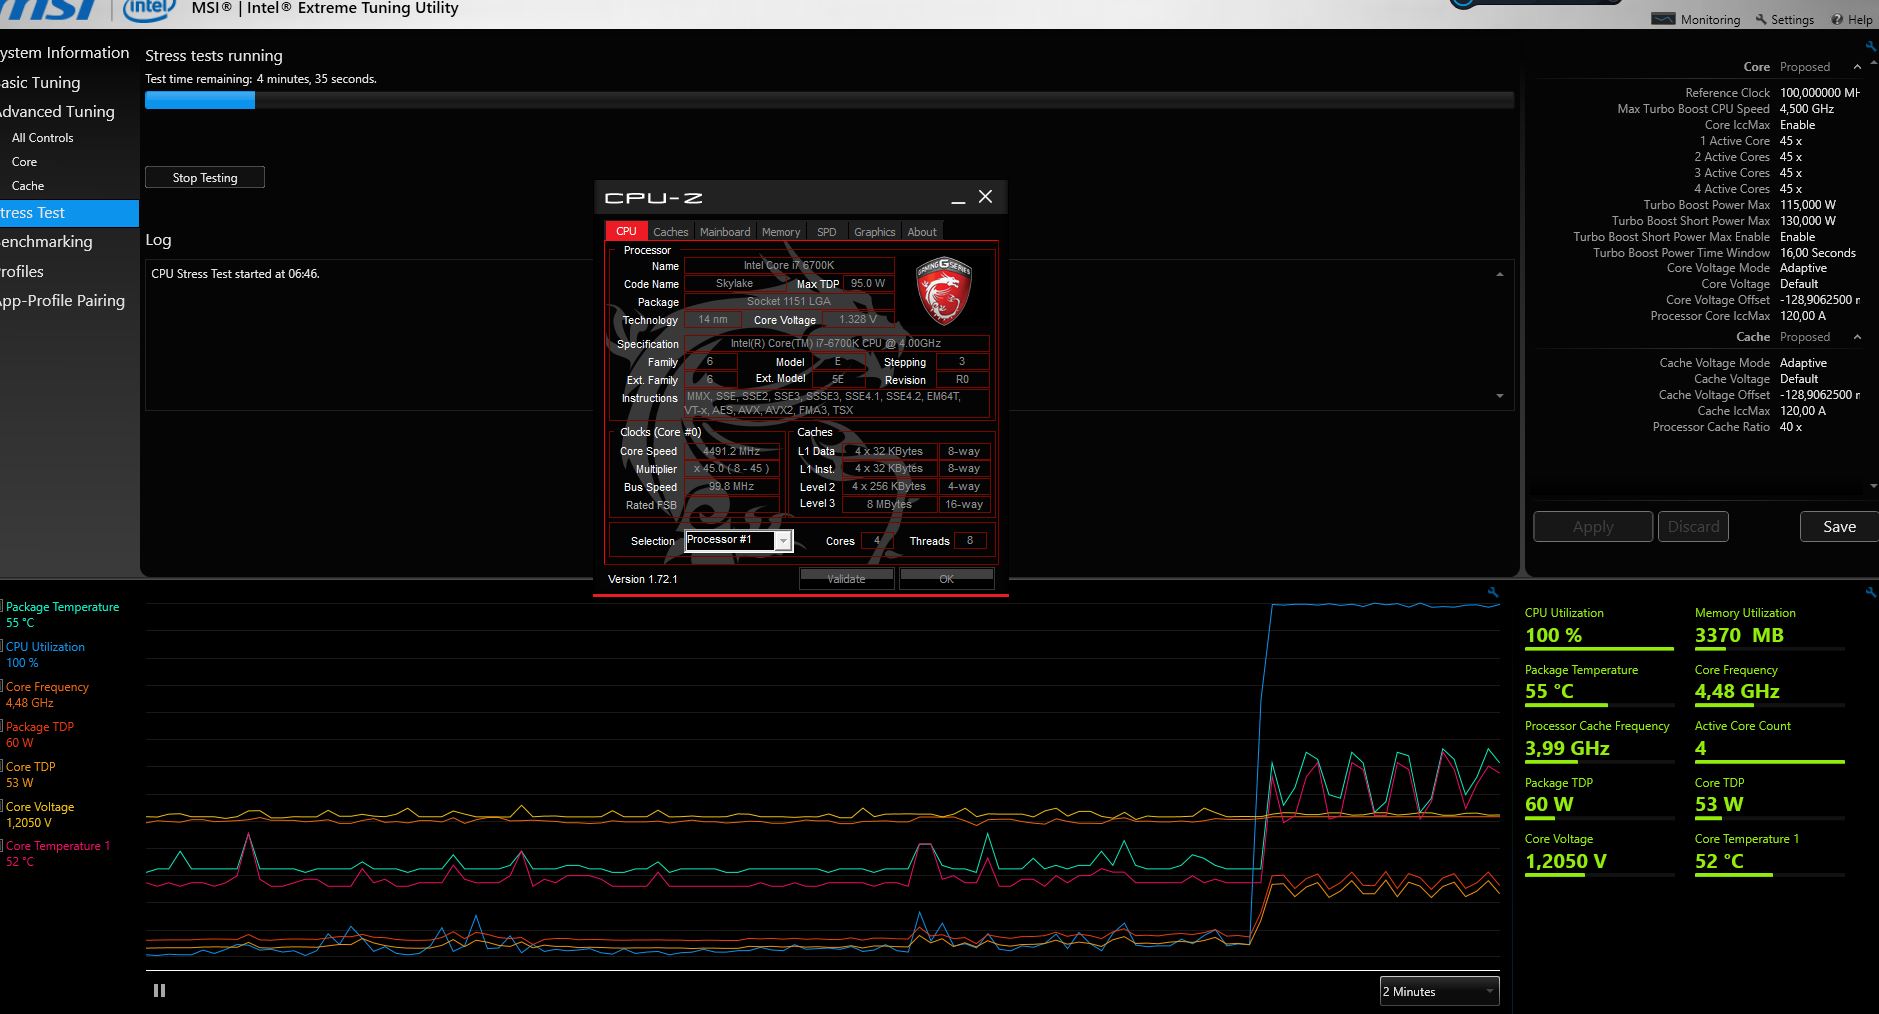
Task: Switch to the Caches tab in CPU-Z
Action: point(670,232)
